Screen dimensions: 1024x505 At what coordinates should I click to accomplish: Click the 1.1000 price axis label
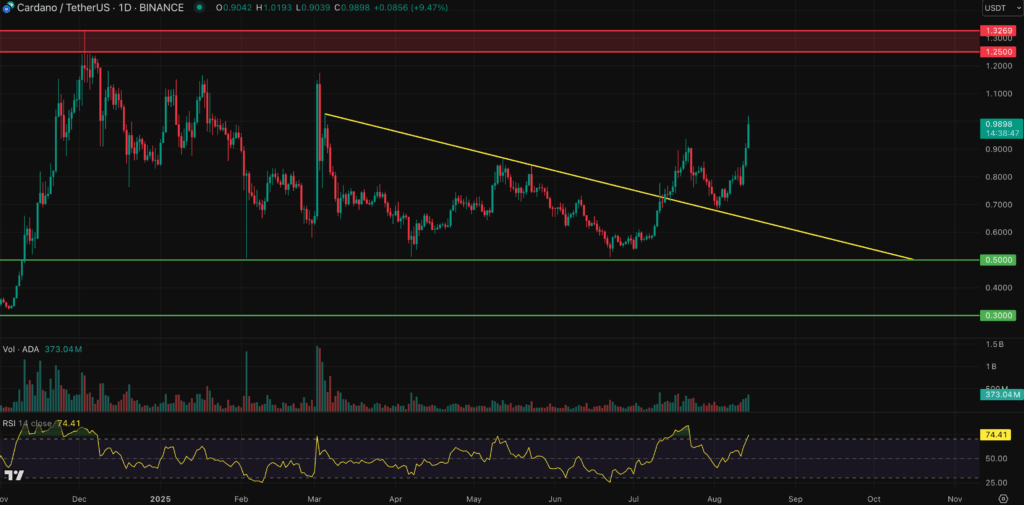[997, 93]
